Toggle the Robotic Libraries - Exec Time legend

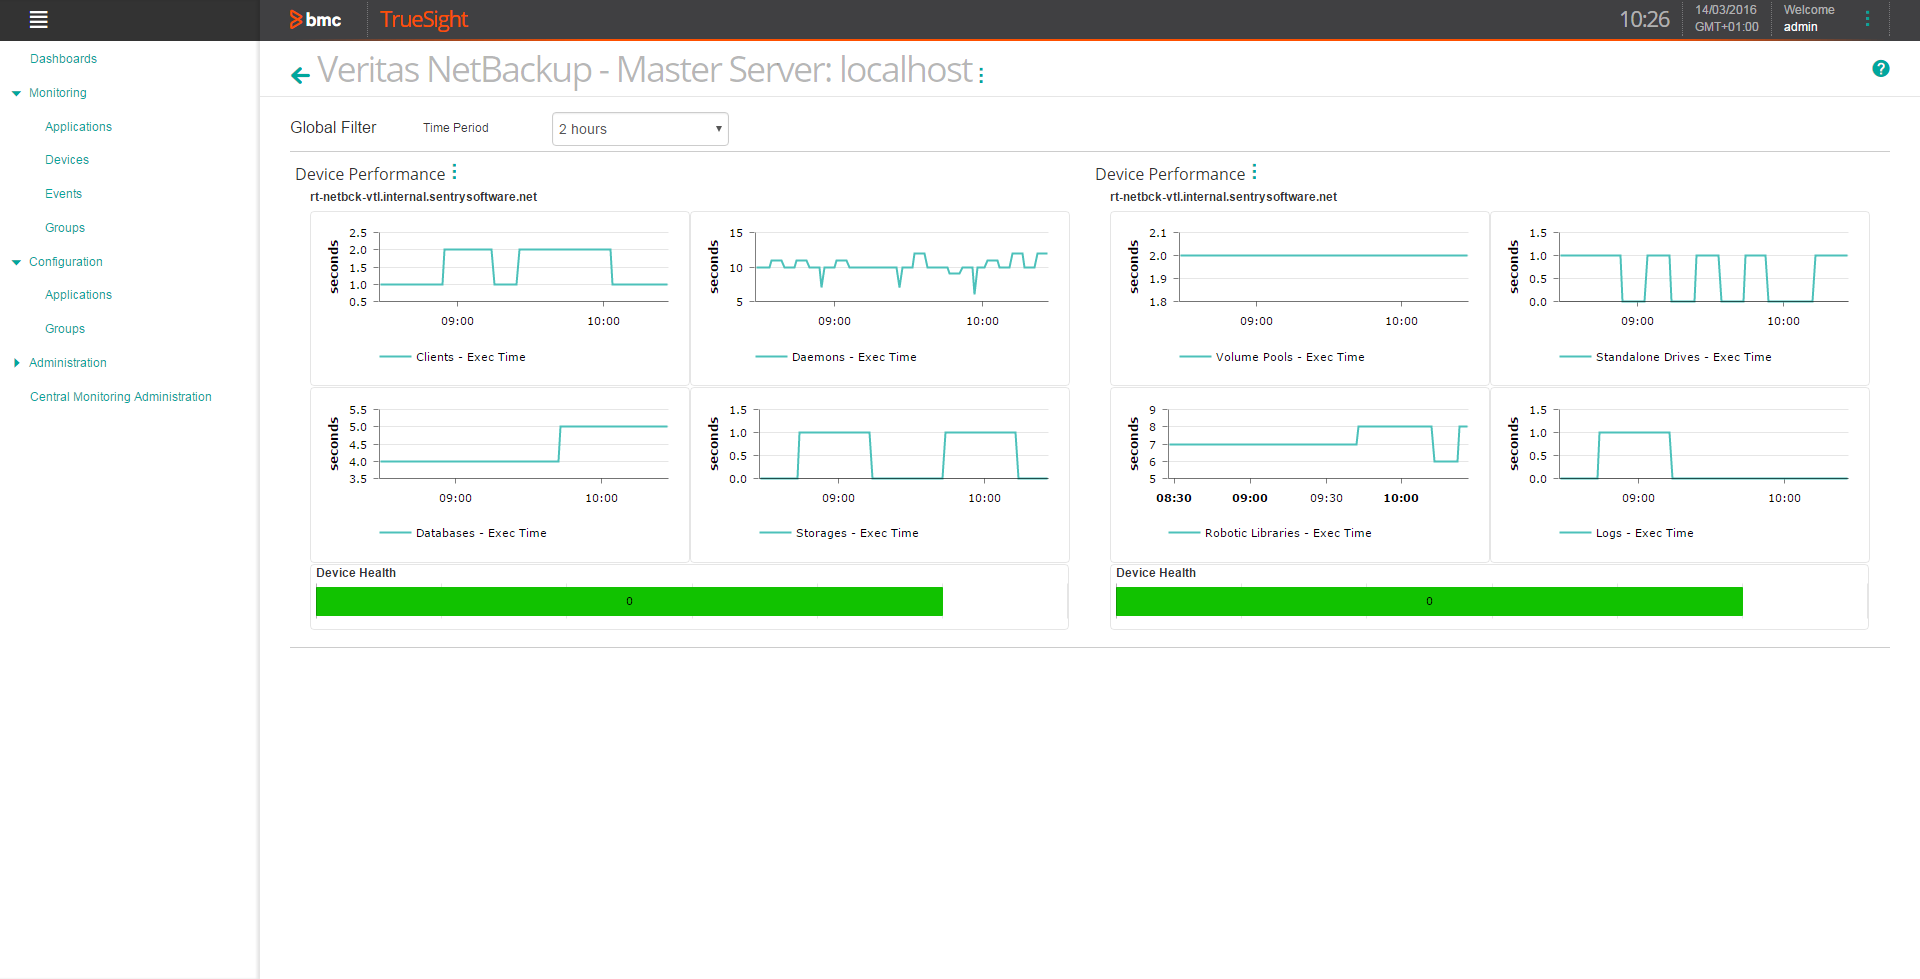[1270, 533]
